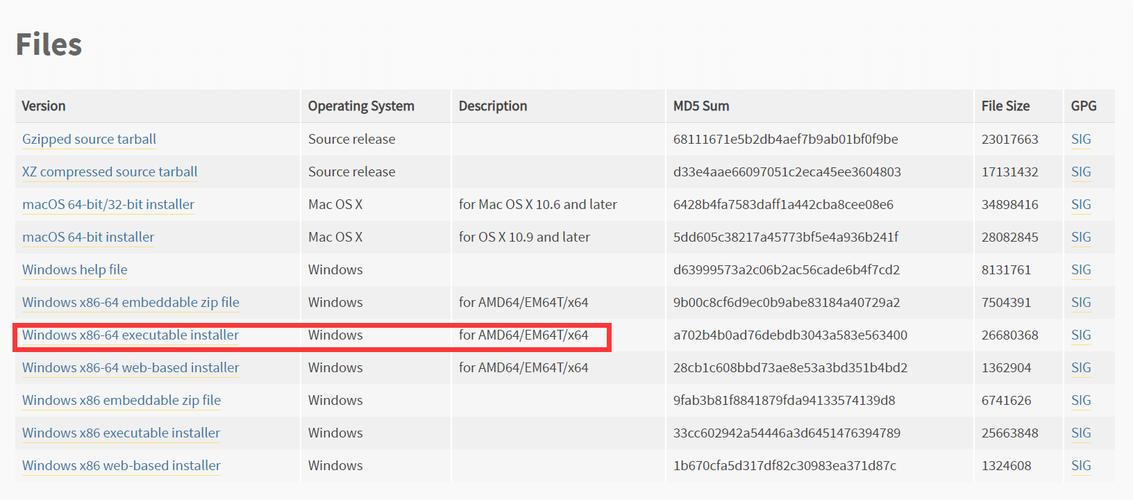Open SIG for Windows x86-64 executable installer
Viewport: 1133px width, 500px height.
1081,335
